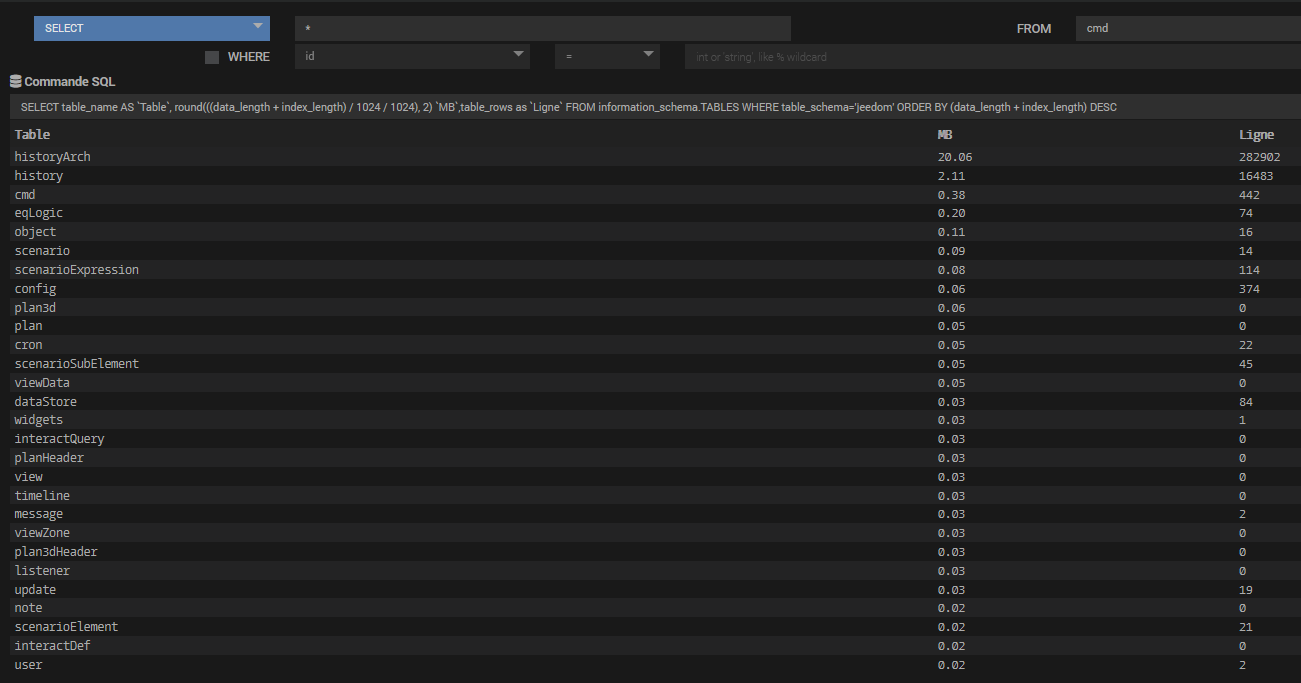Click the SQL query text box

[650, 107]
